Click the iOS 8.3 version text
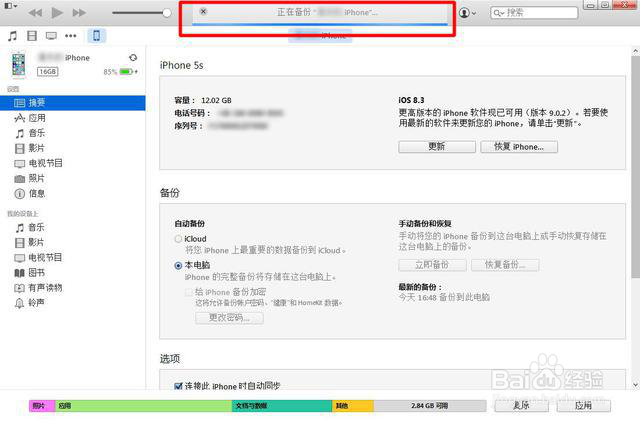 [x=411, y=100]
